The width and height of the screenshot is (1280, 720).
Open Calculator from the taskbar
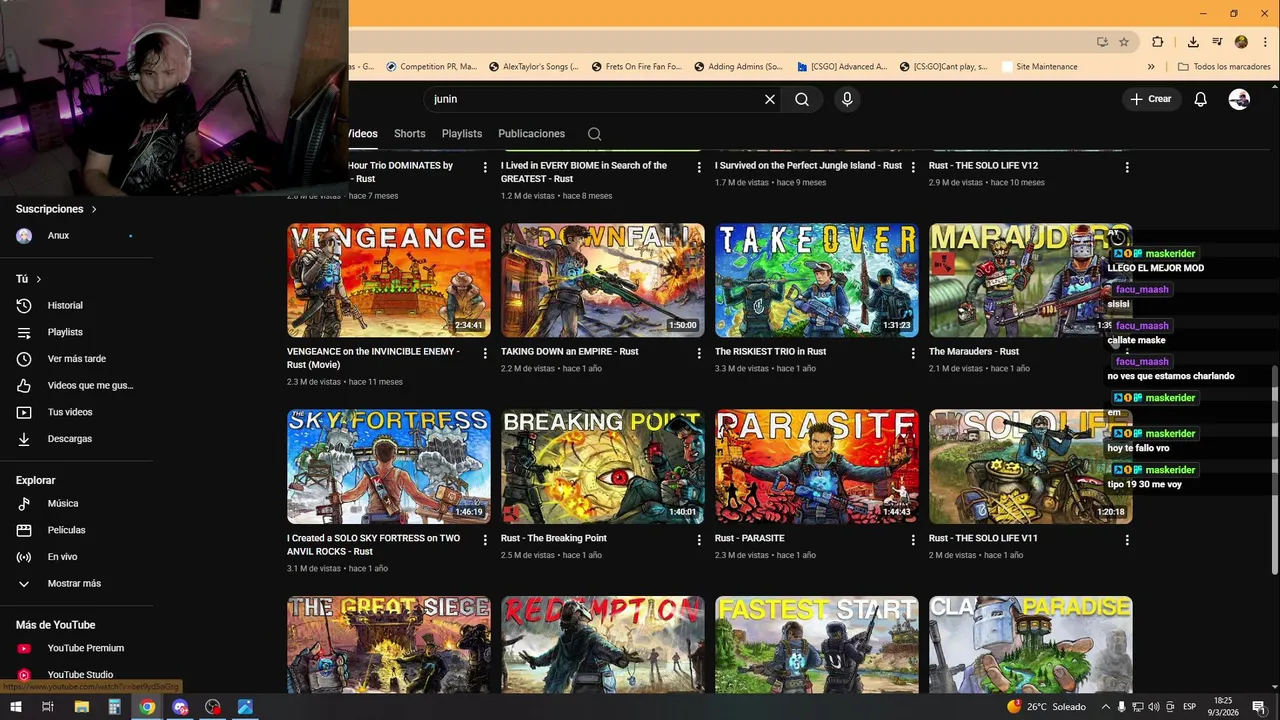(114, 707)
